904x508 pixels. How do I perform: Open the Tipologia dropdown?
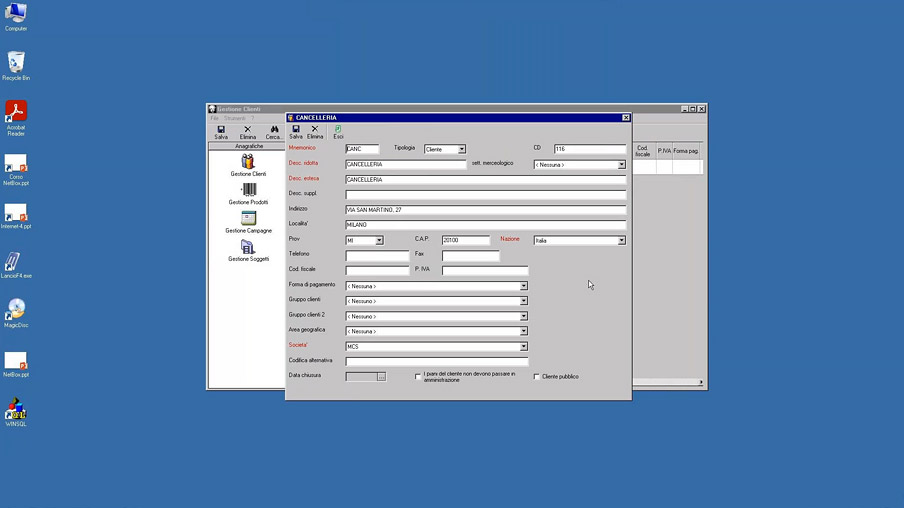pyautogui.click(x=462, y=149)
